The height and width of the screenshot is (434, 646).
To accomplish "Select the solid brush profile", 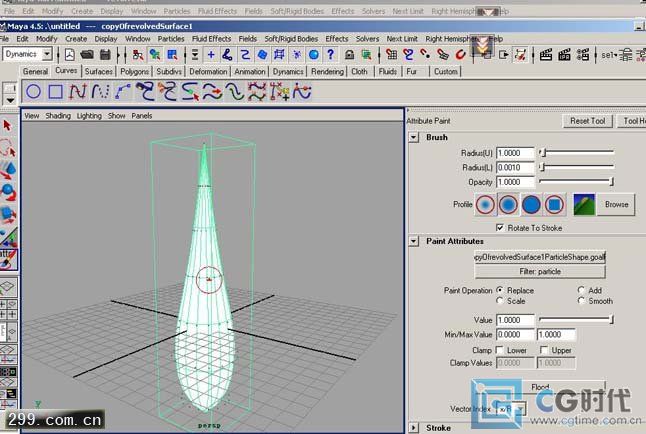I will 531,204.
